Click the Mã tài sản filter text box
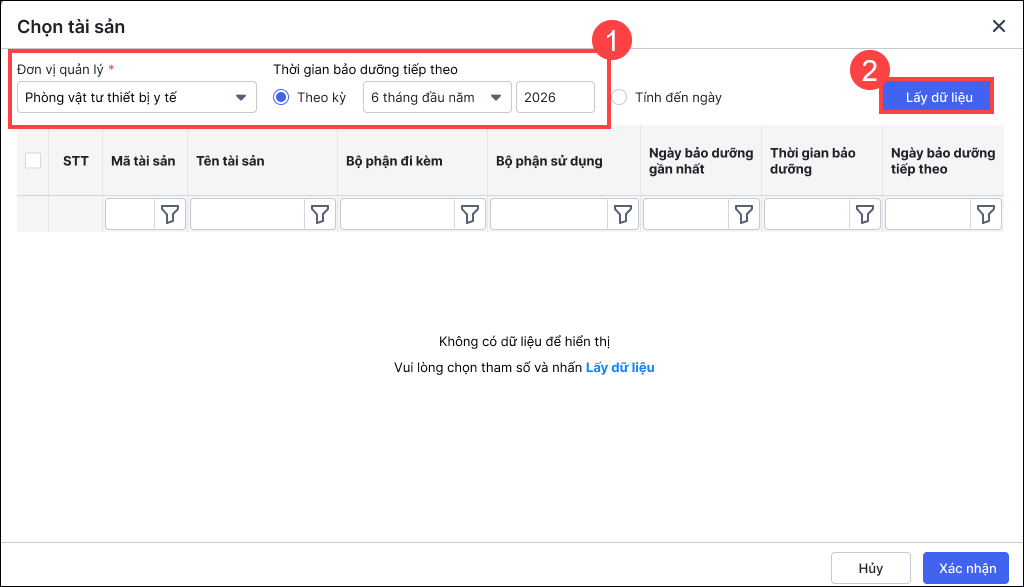 129,214
